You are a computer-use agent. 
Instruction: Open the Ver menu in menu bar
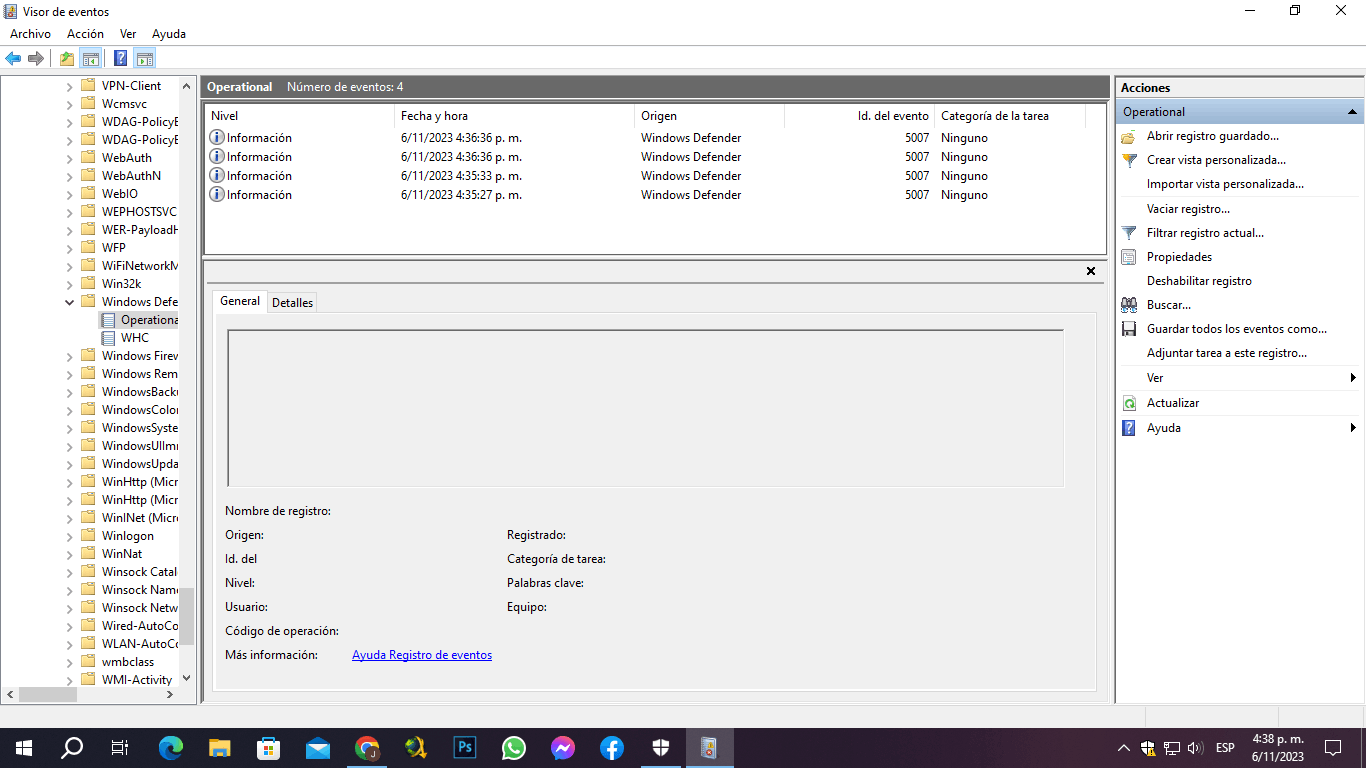tap(128, 34)
